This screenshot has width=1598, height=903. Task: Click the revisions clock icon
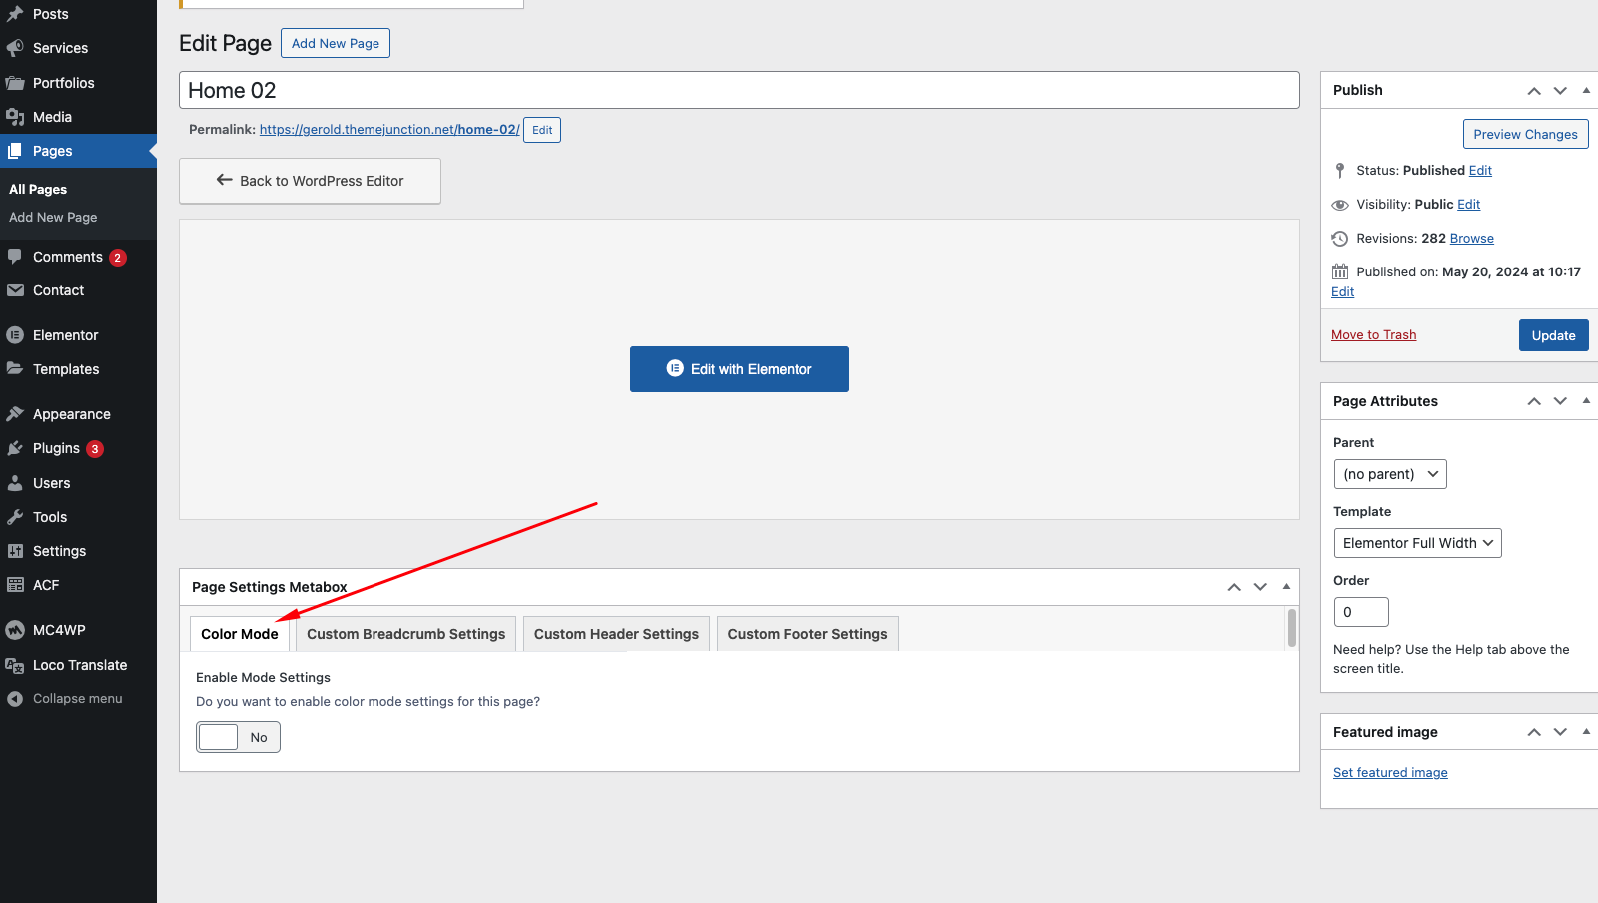point(1340,239)
